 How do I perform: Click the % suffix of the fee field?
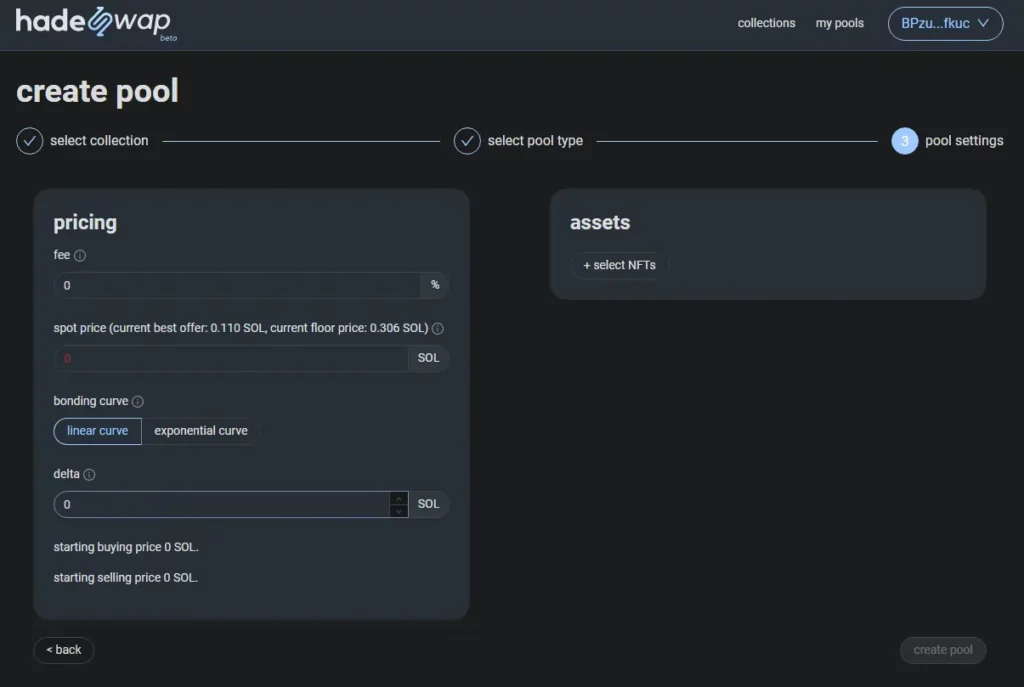pyautogui.click(x=435, y=285)
